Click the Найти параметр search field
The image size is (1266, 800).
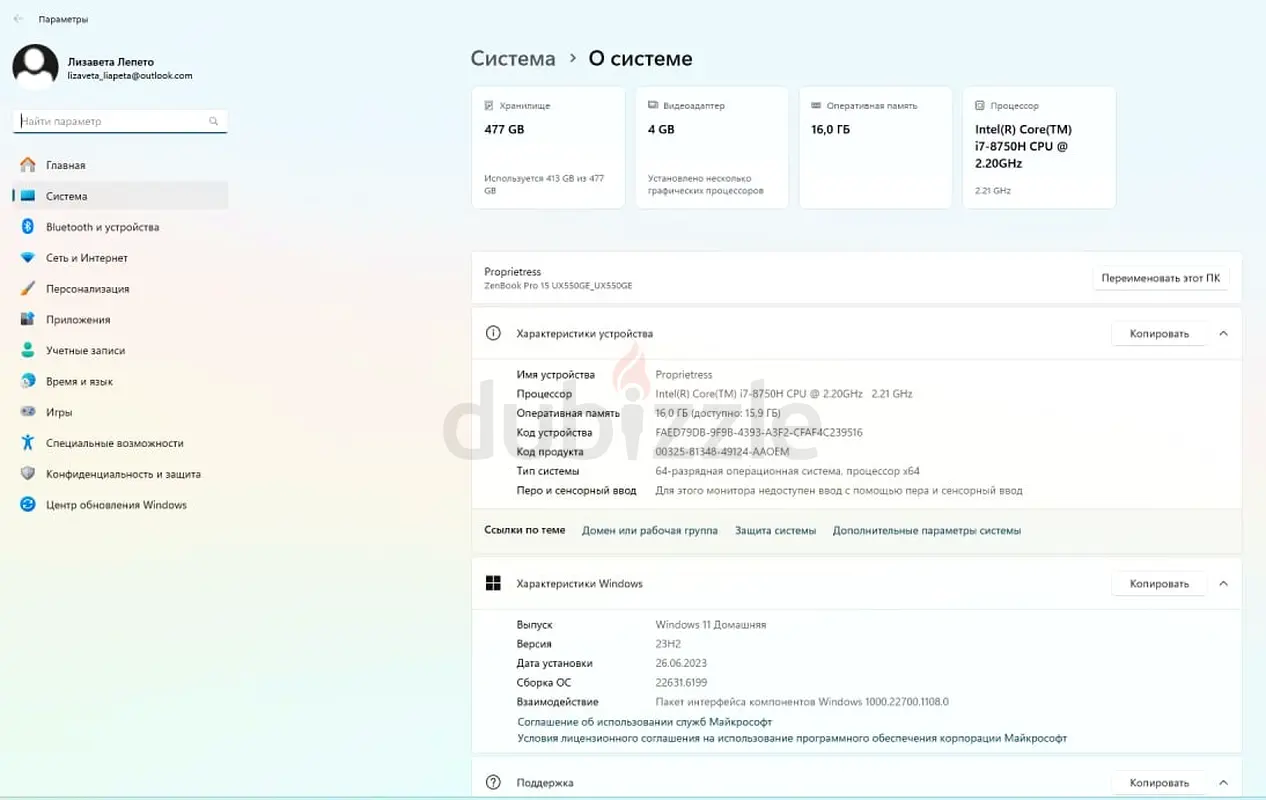click(112, 121)
